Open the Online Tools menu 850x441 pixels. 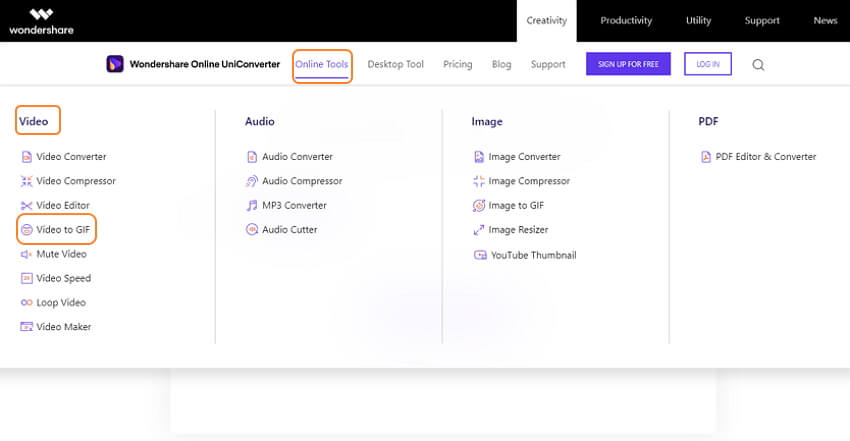(321, 64)
